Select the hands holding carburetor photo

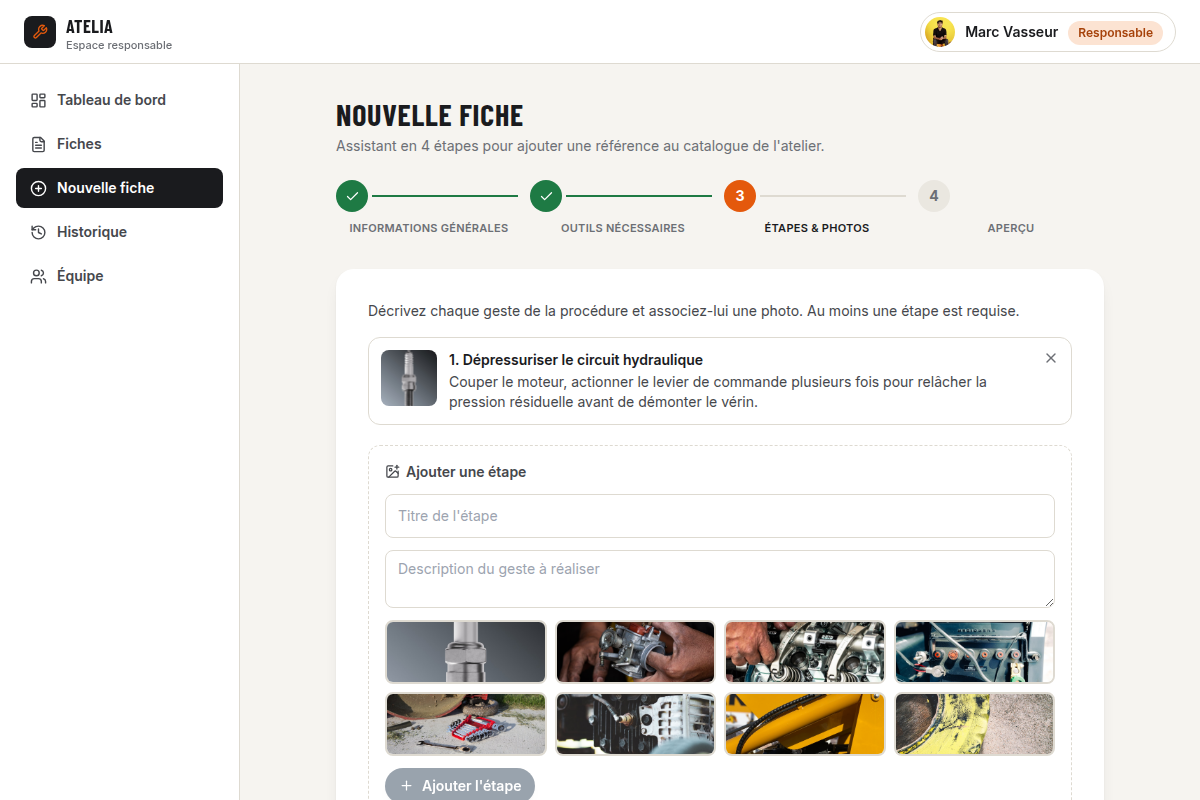[x=636, y=652]
